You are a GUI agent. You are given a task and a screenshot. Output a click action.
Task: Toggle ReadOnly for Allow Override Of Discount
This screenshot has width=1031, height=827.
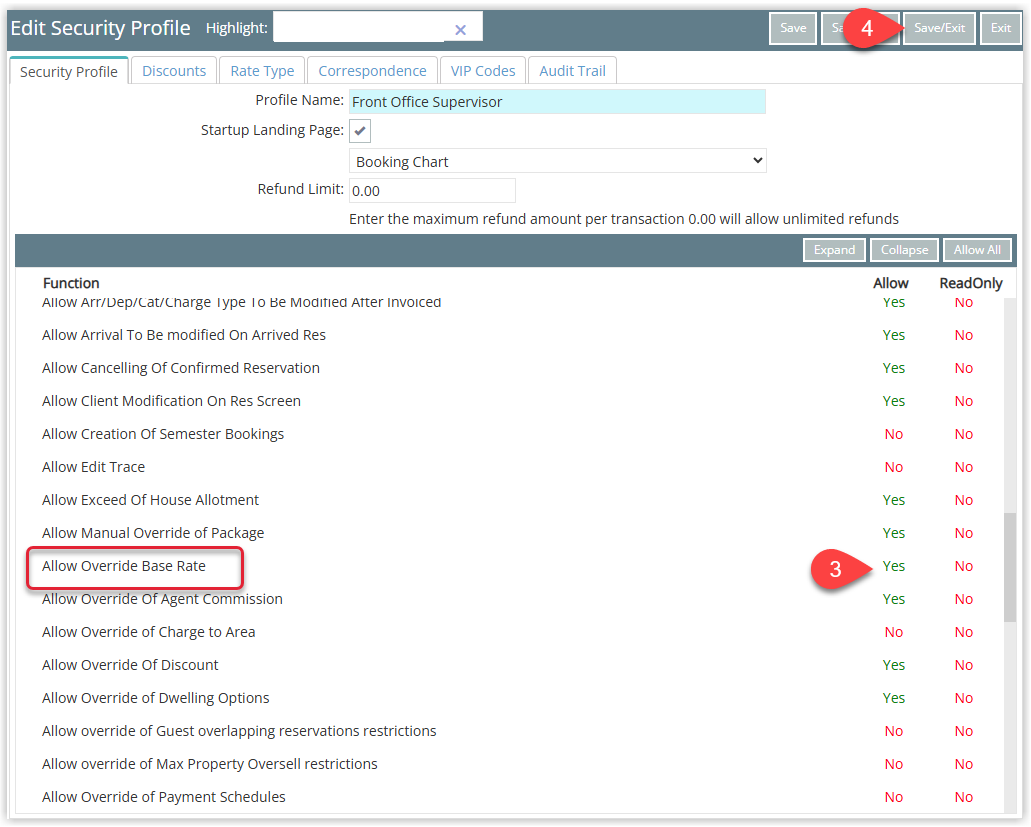964,665
